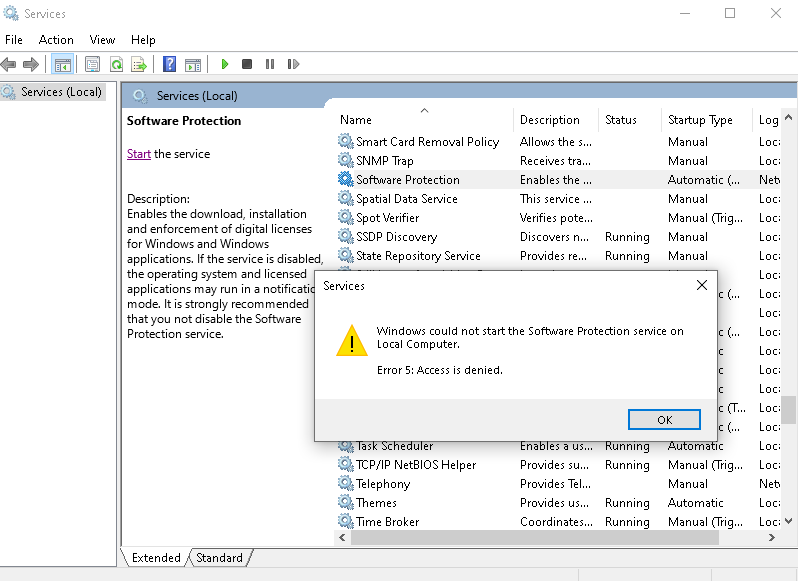
Task: Click the yellow warning icon in the dialog
Action: pos(352,340)
